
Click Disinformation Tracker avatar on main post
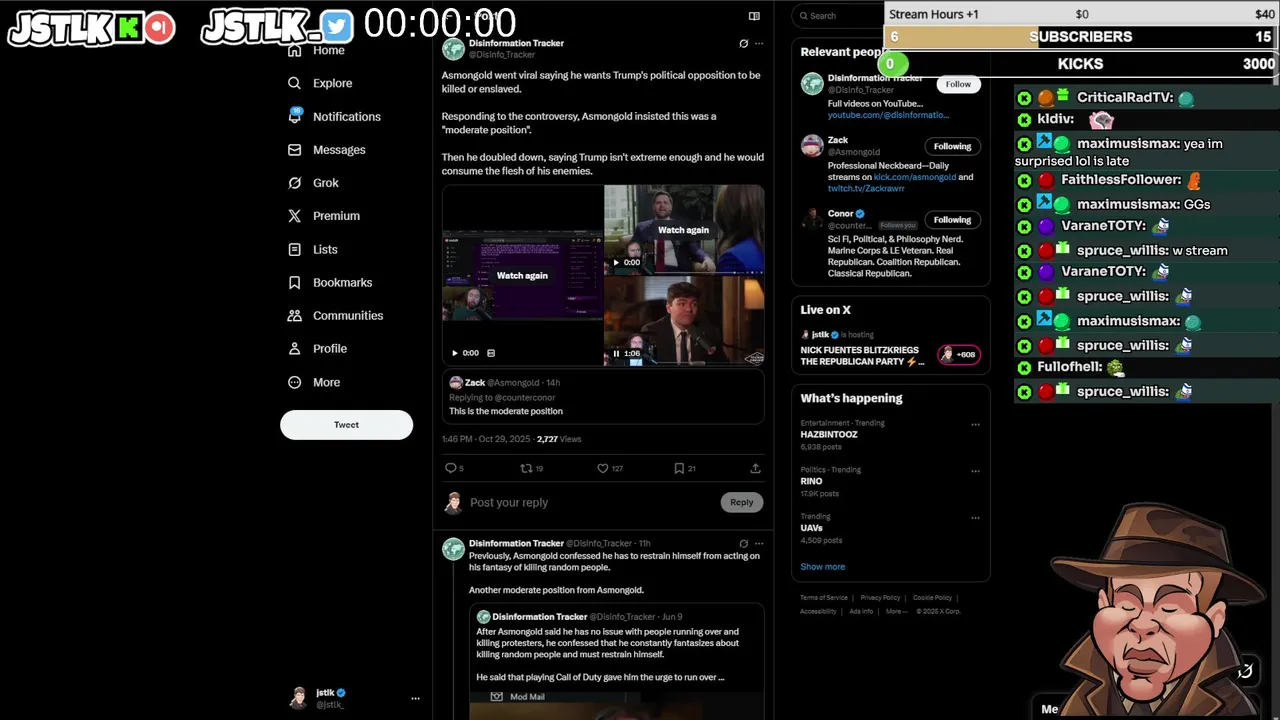click(453, 49)
